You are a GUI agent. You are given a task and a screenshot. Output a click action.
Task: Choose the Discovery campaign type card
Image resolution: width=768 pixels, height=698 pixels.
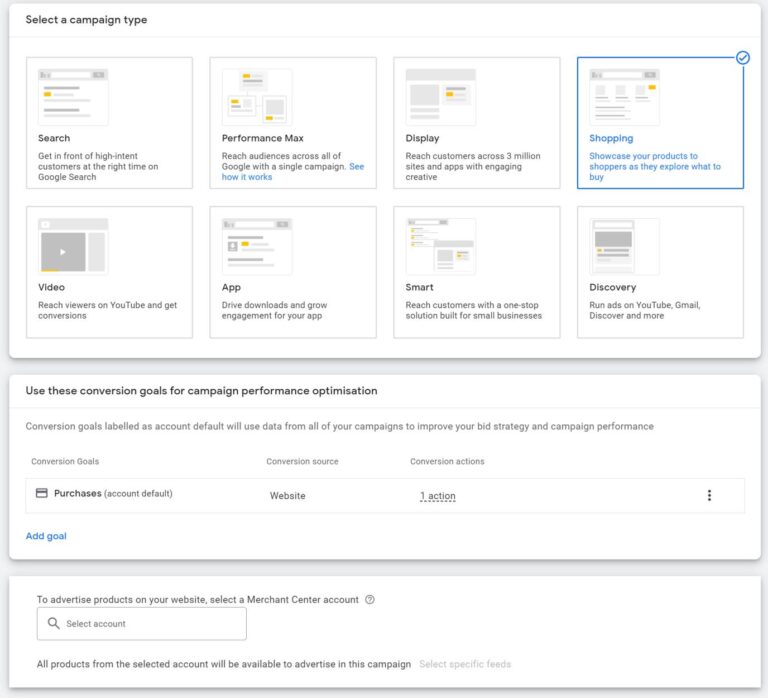point(660,272)
